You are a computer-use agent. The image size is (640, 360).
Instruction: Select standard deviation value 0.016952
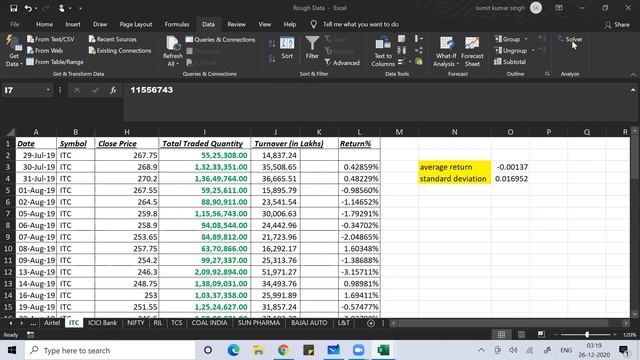(510, 179)
